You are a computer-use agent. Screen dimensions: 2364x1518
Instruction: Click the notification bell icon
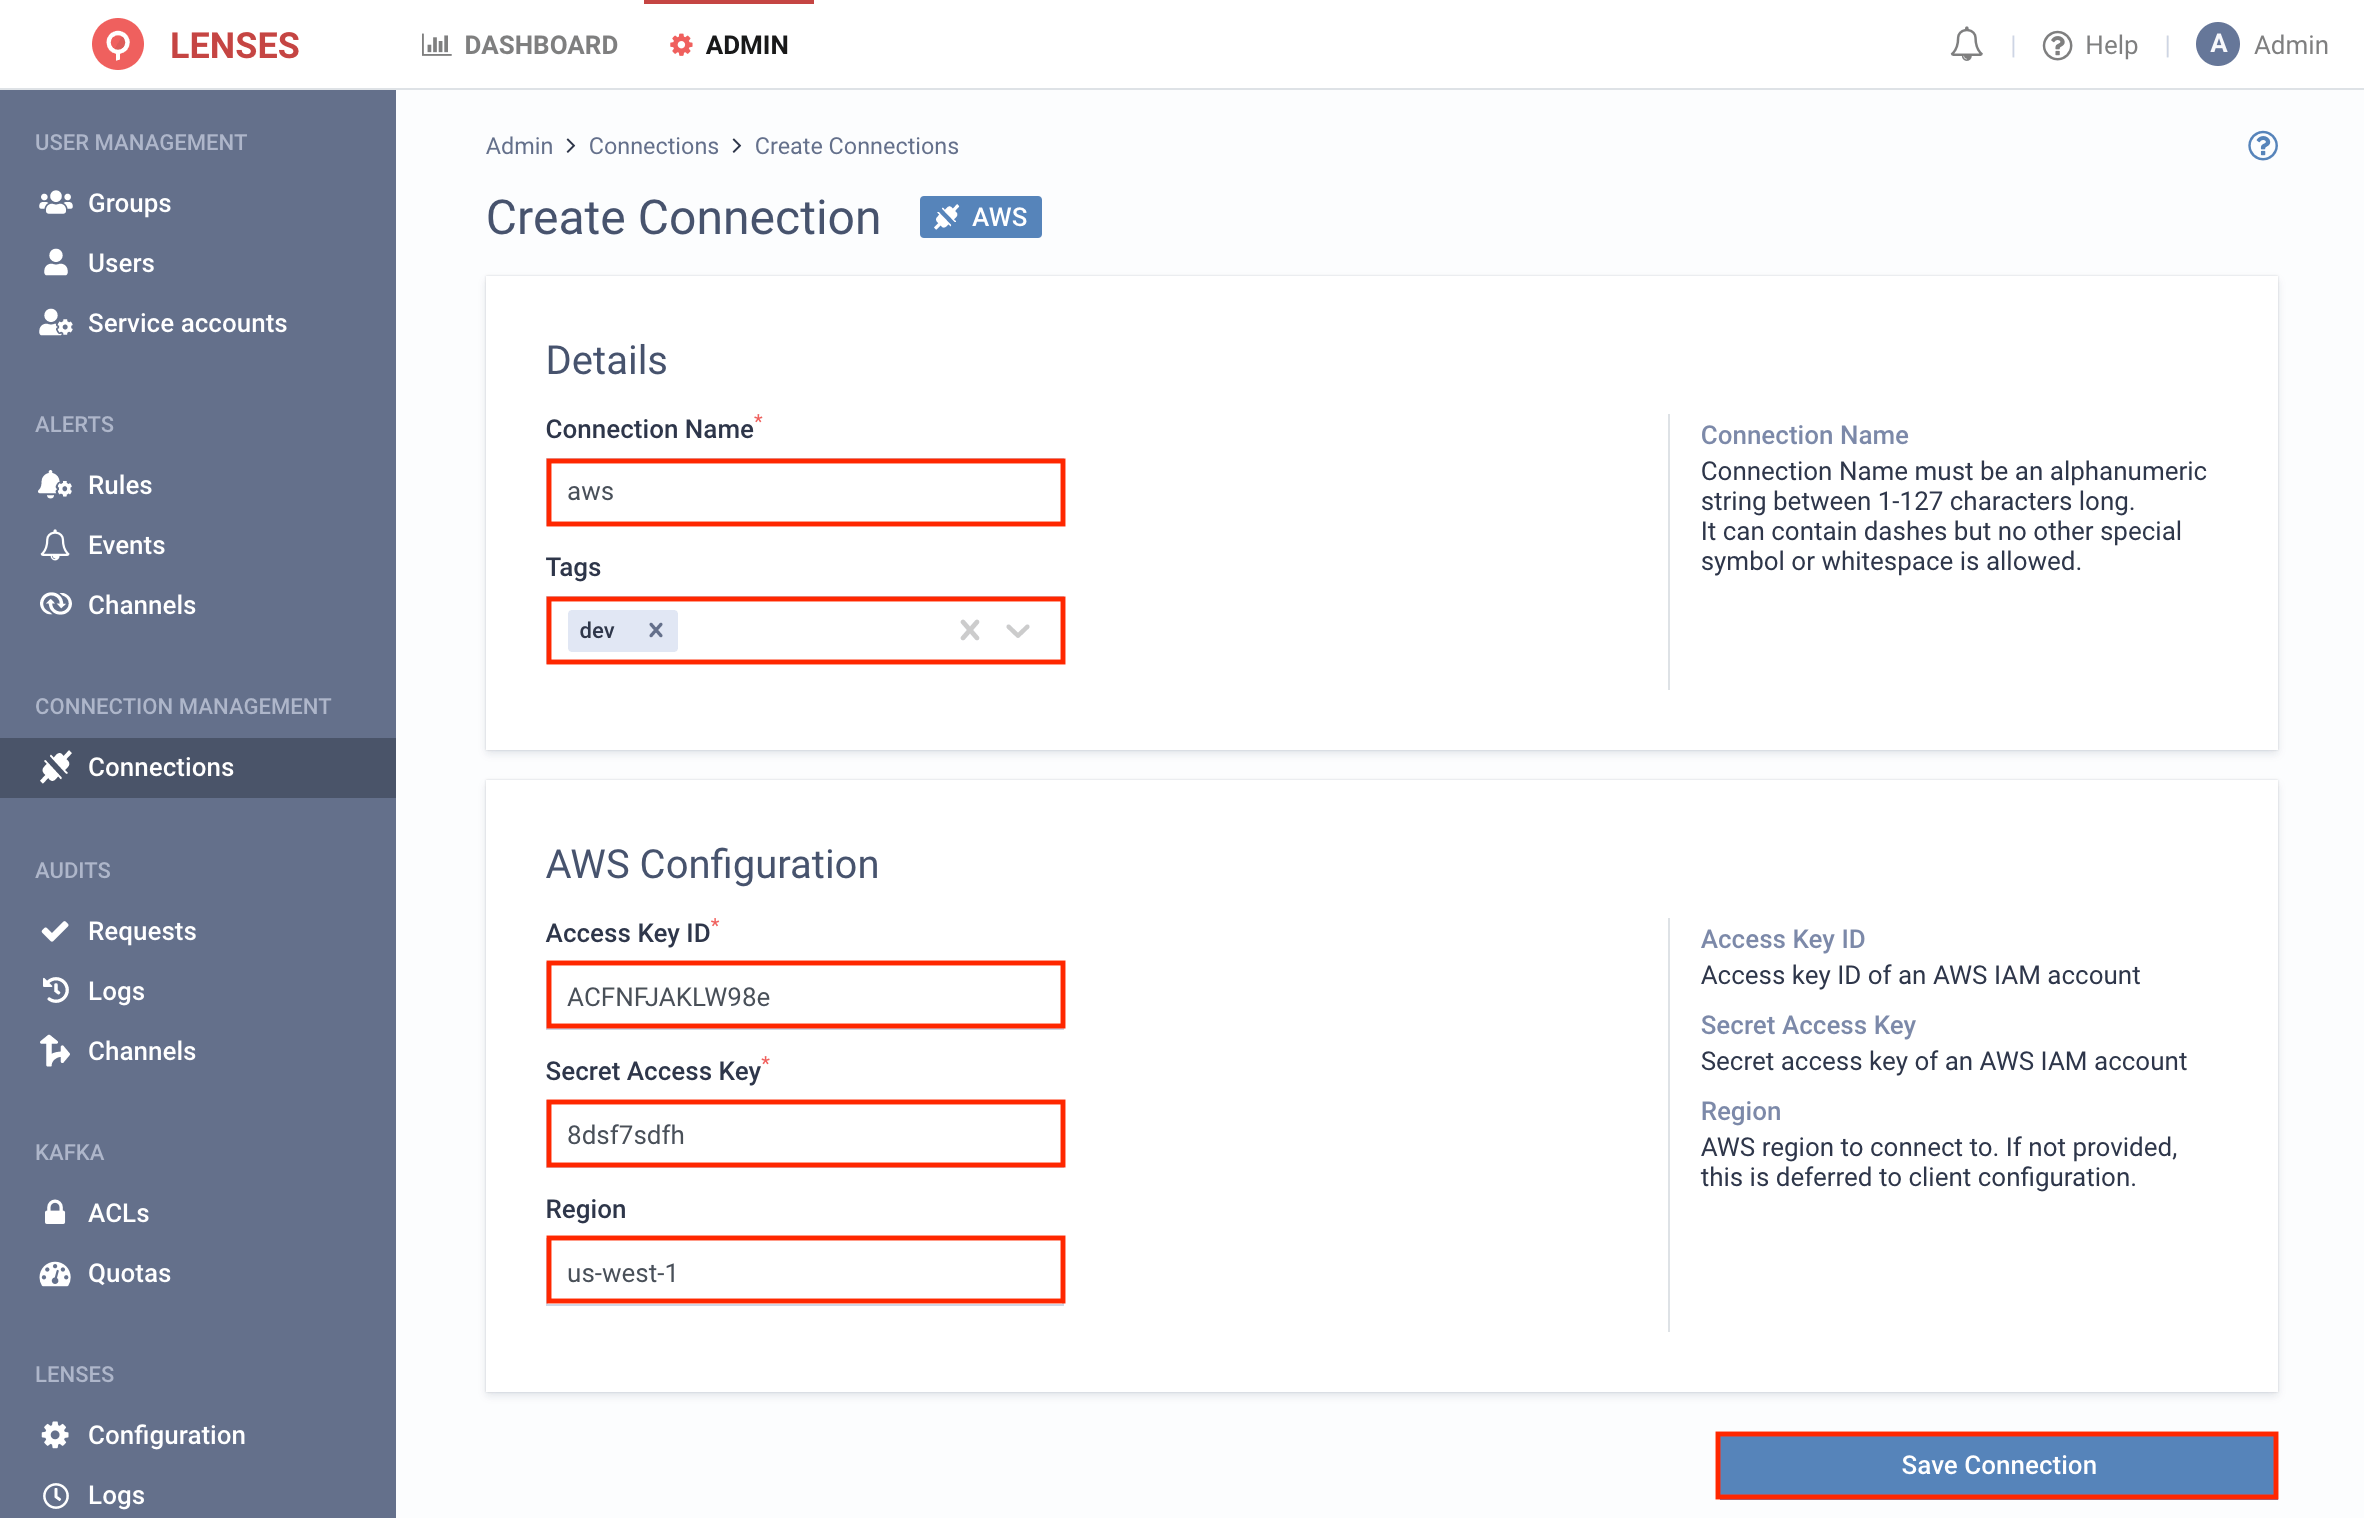coord(1966,45)
